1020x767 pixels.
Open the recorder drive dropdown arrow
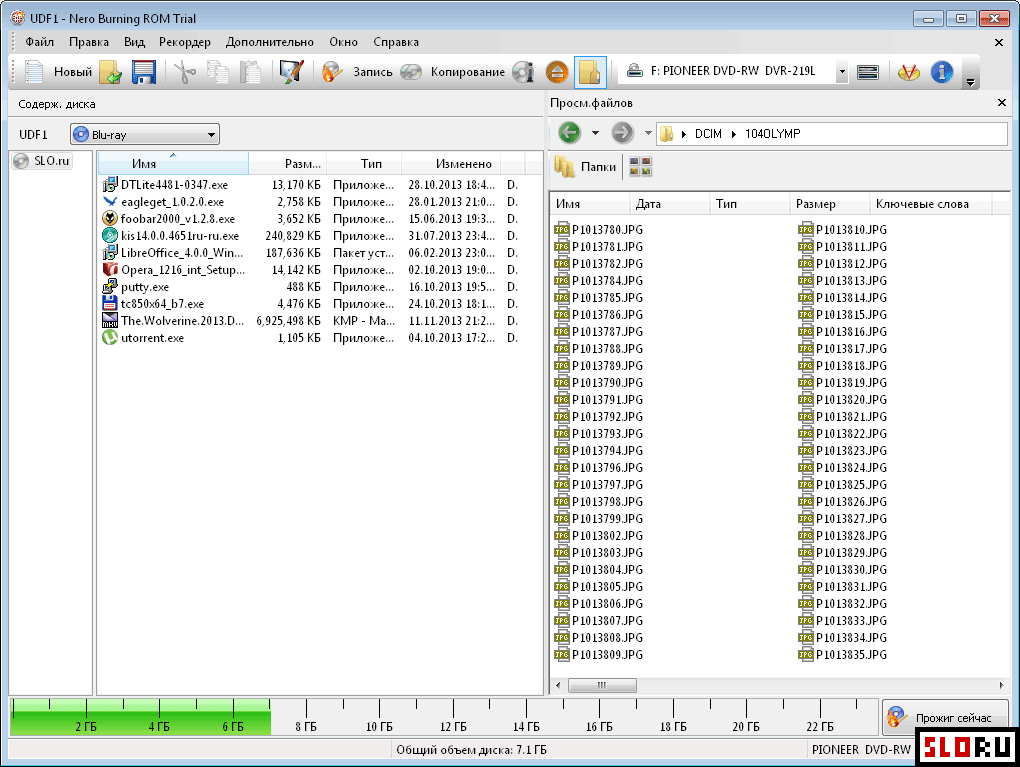842,72
